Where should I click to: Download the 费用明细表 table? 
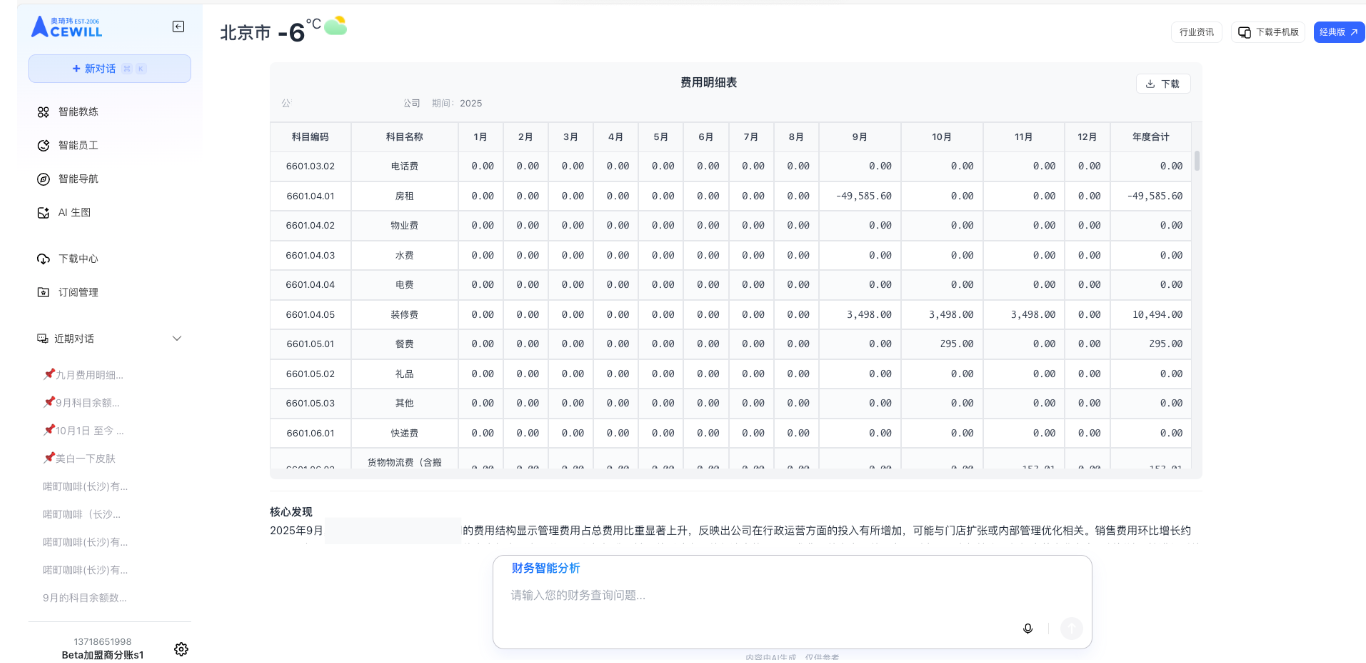pyautogui.click(x=1162, y=84)
